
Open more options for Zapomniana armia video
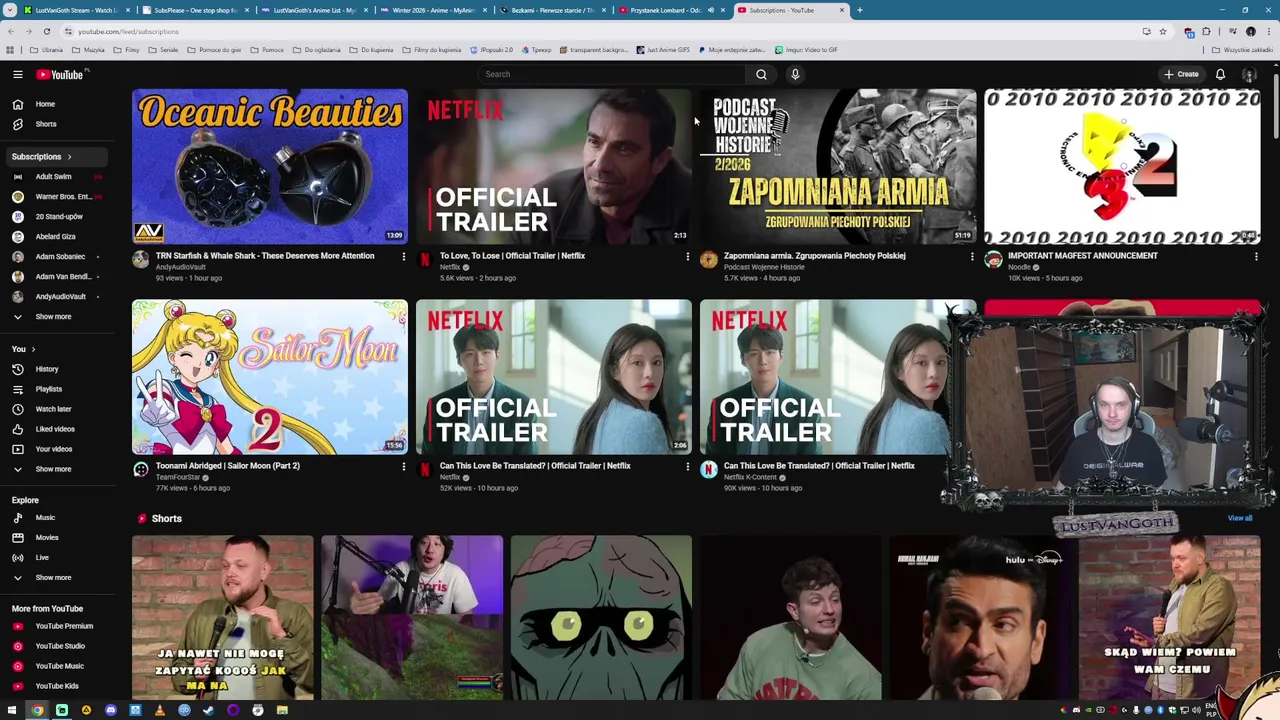tap(971, 257)
